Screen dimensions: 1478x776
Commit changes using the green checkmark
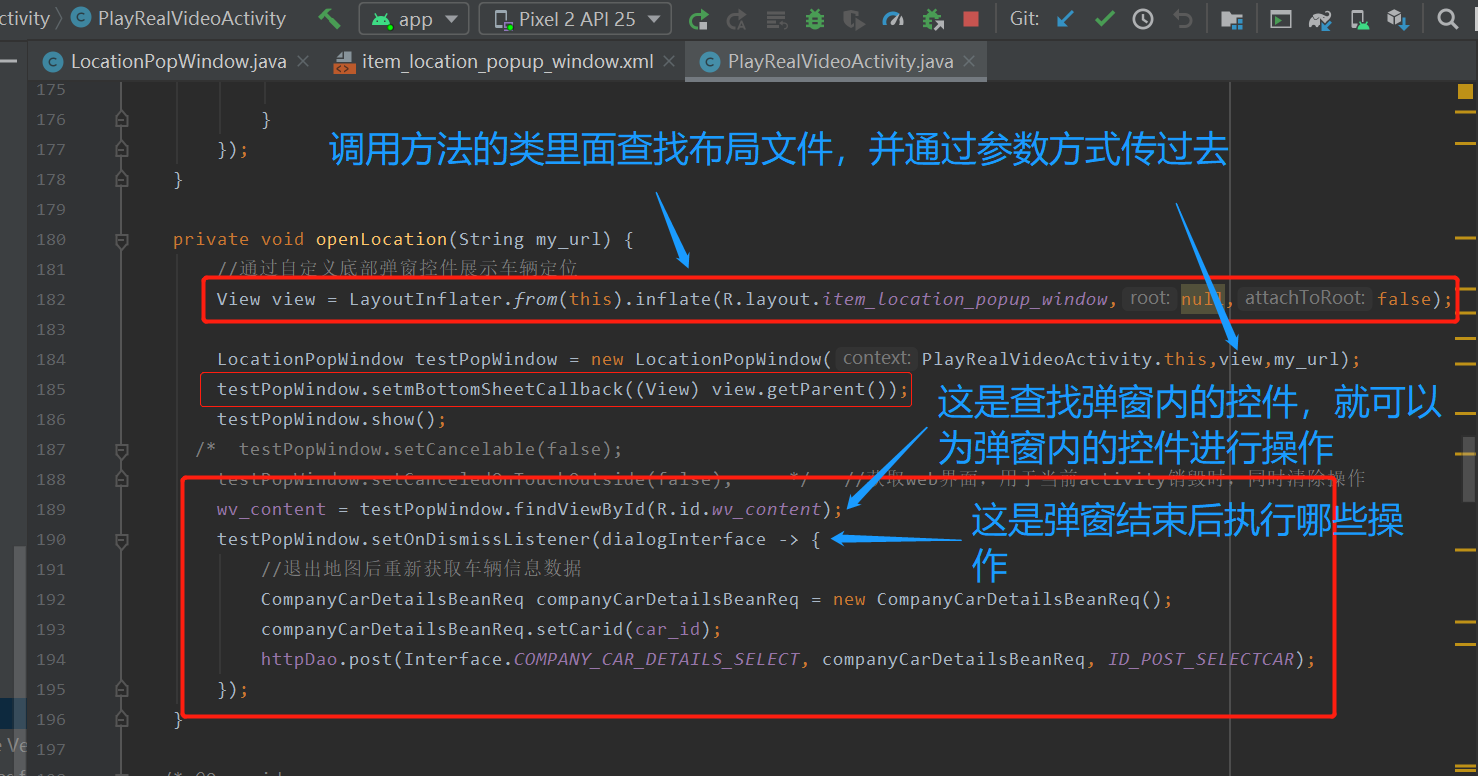point(1103,18)
